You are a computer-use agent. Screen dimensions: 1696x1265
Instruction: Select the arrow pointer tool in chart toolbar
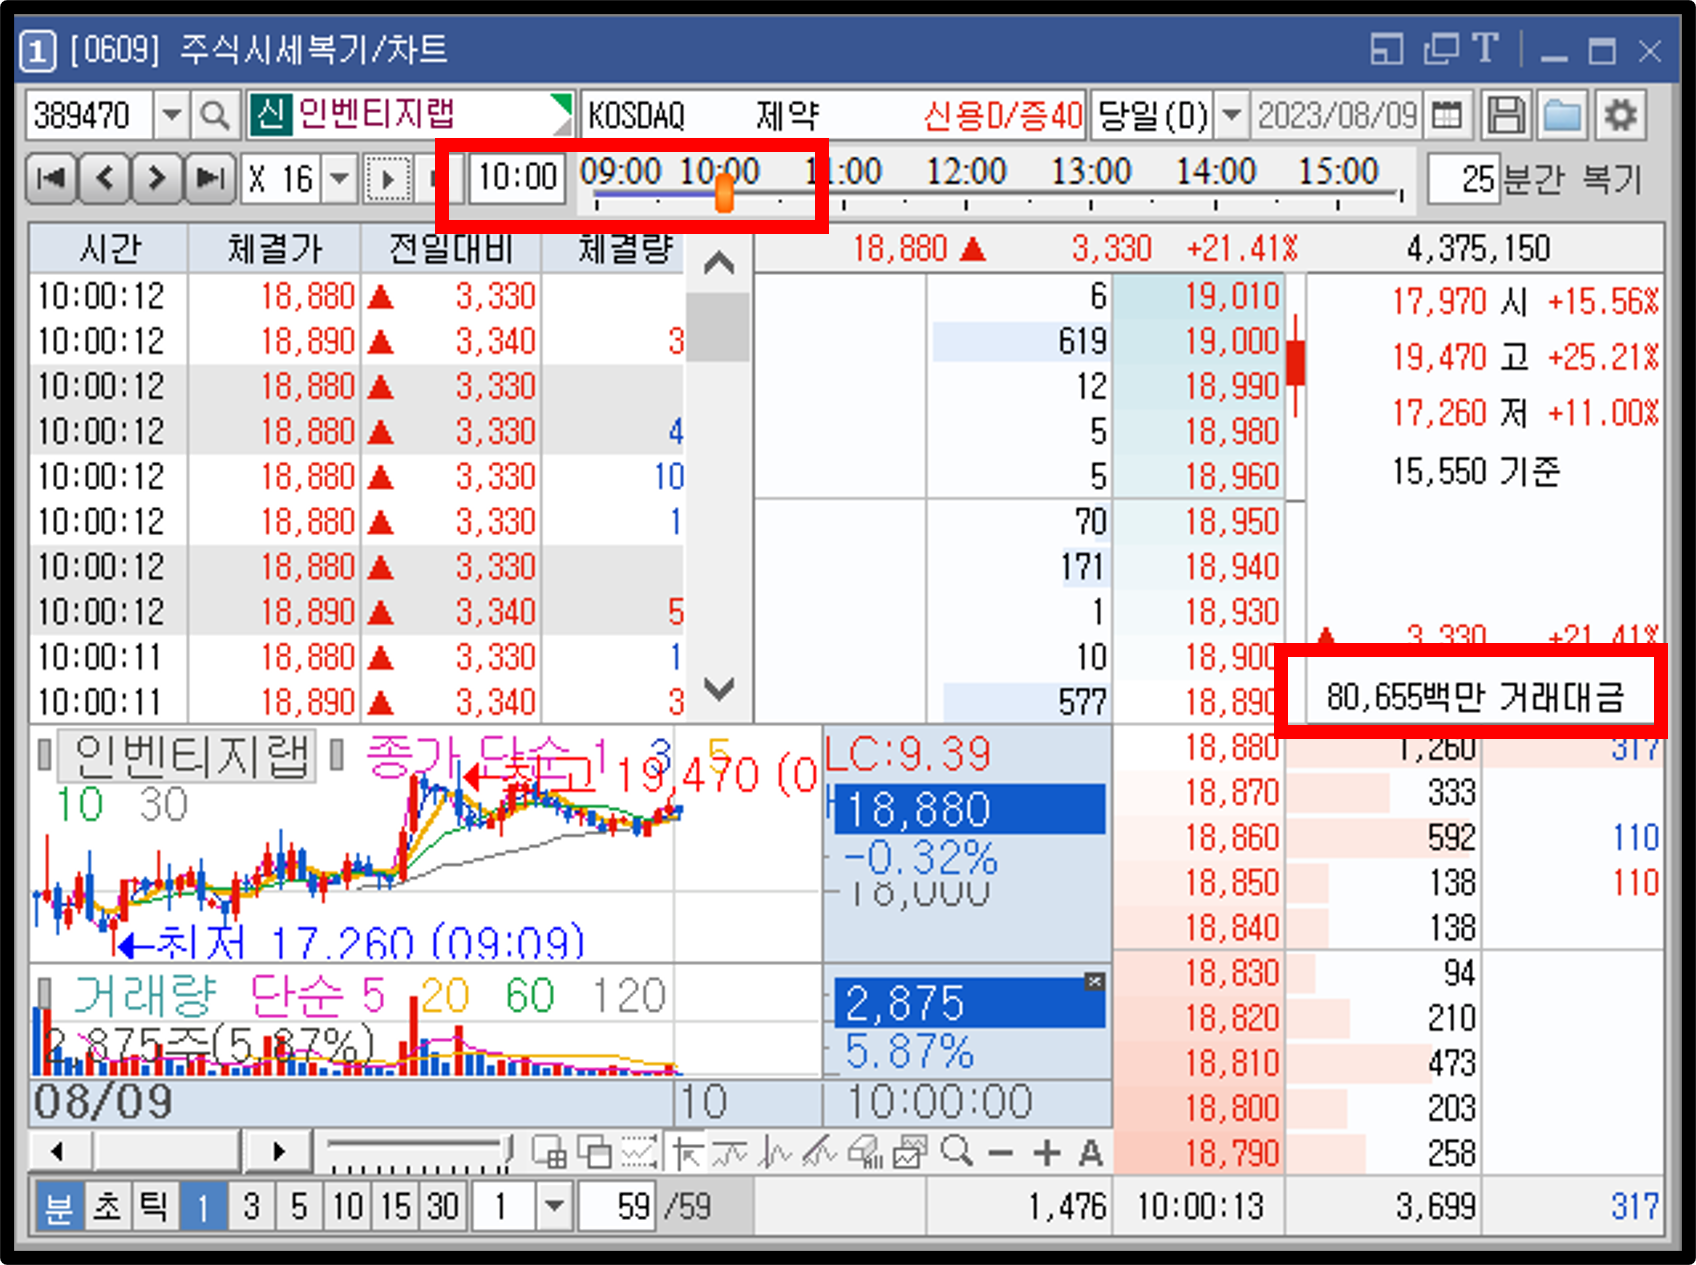(x=690, y=1153)
